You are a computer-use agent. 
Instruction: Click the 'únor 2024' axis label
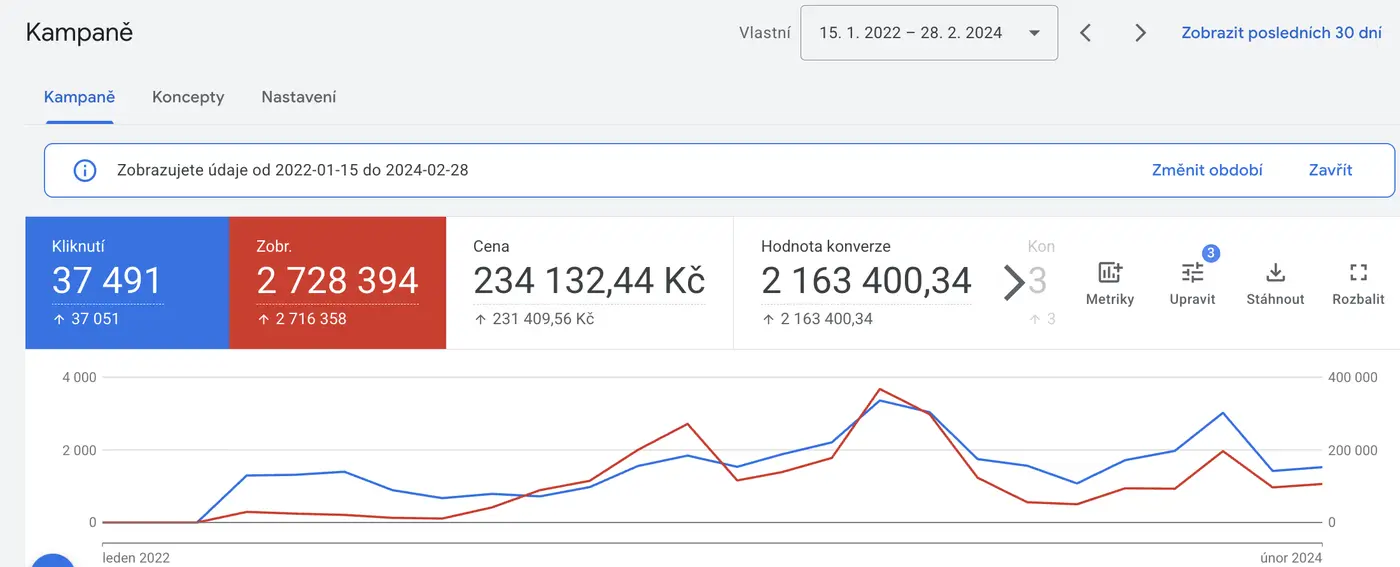click(x=1291, y=557)
